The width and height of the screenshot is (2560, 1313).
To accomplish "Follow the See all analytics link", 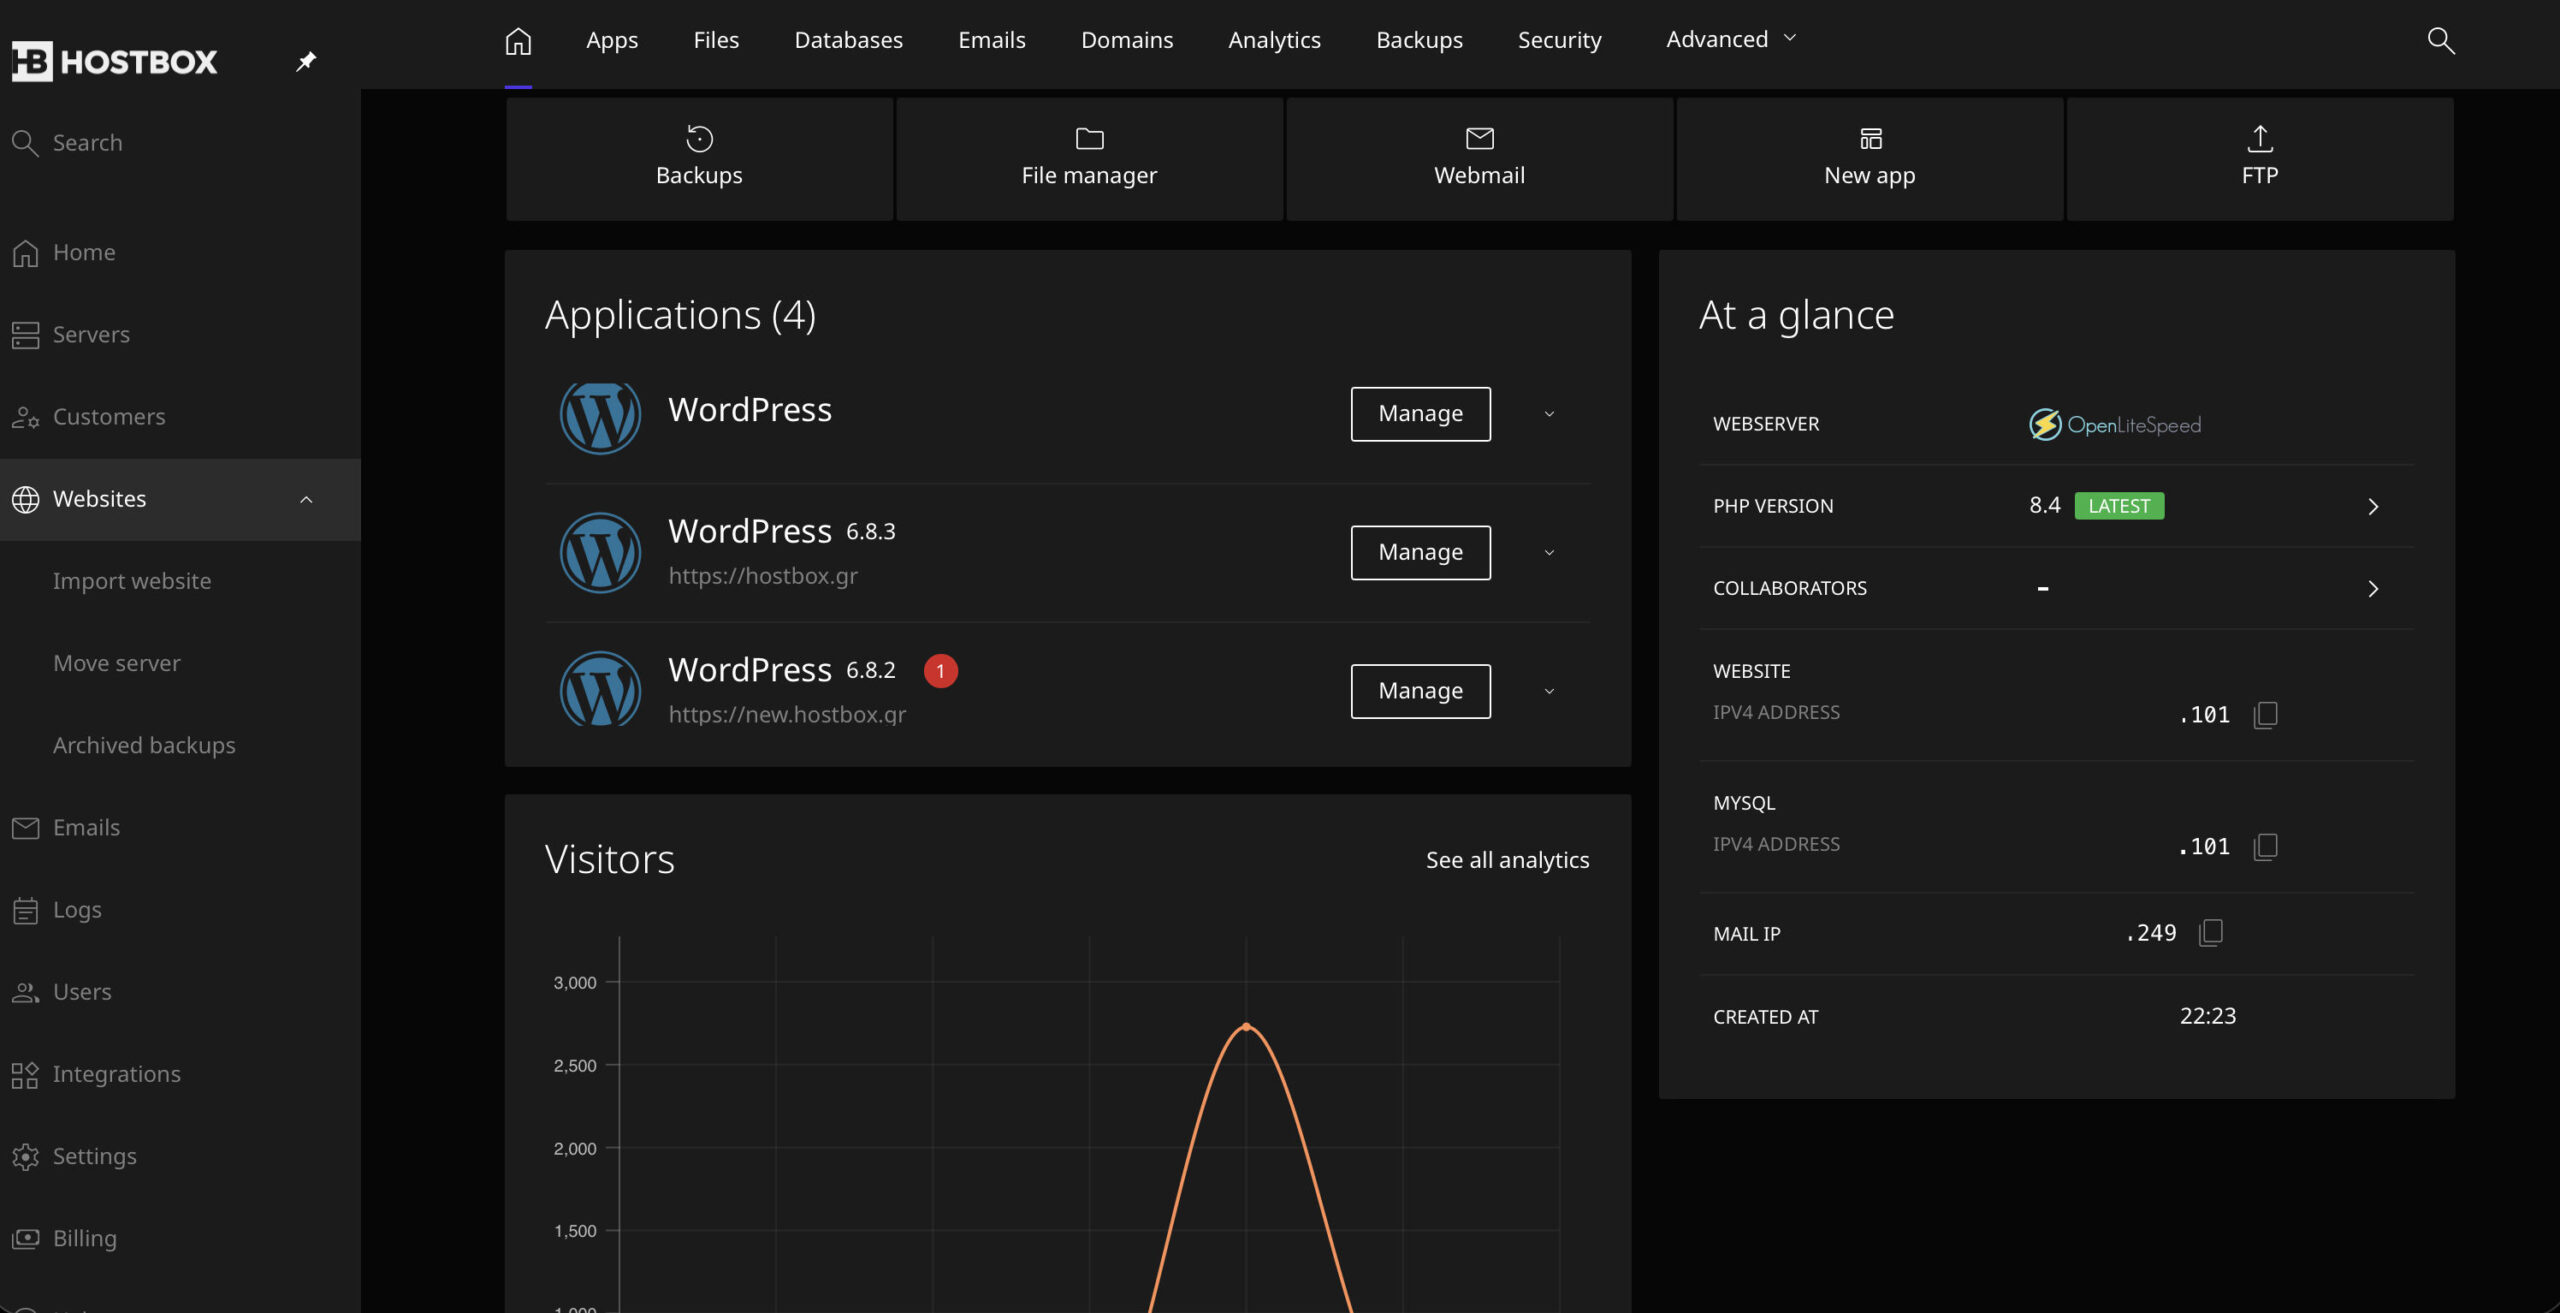I will 1507,860.
